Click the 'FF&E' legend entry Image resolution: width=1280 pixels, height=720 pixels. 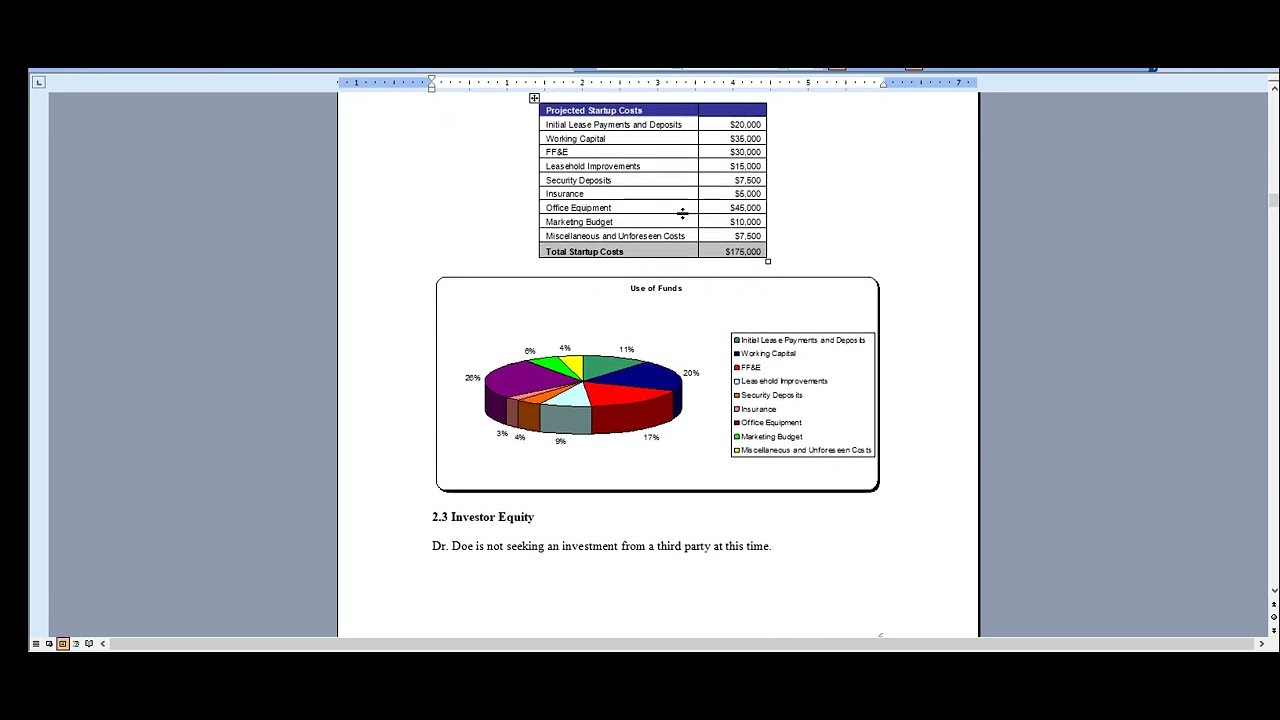[748, 367]
